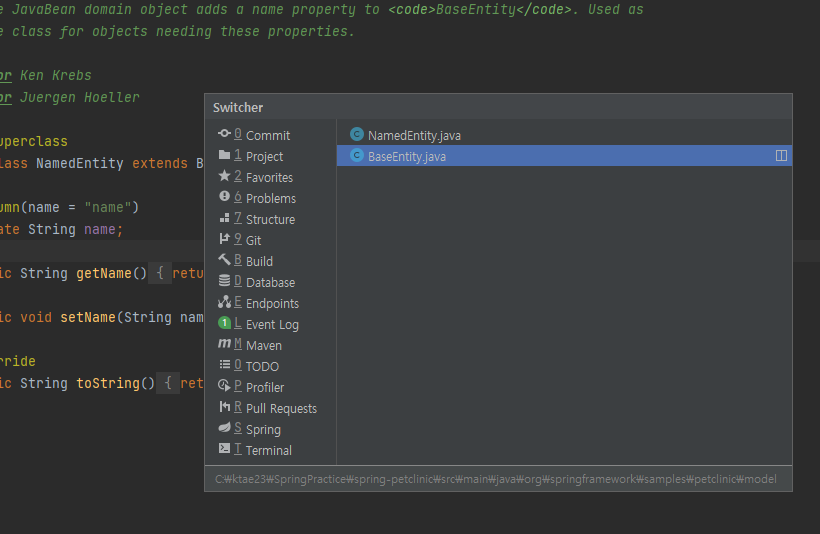Open BaseEntity.java in split view icon
This screenshot has width=820, height=534.
(x=781, y=155)
